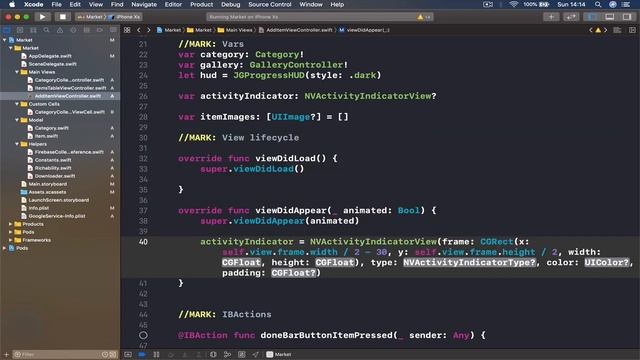Collapse the Main Views folder
This screenshot has width=640, height=360.
(17, 72)
